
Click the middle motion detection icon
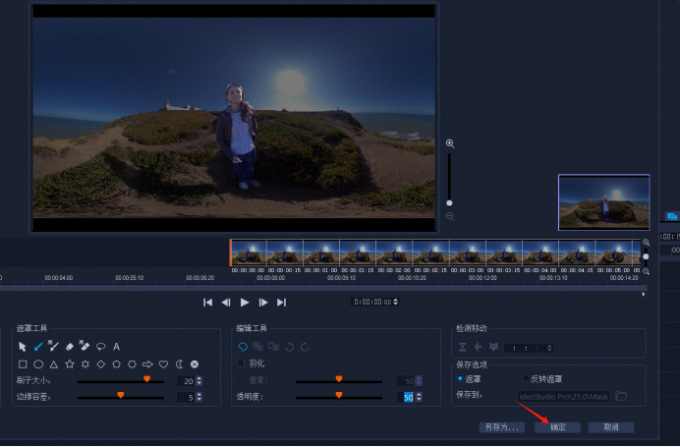(478, 347)
